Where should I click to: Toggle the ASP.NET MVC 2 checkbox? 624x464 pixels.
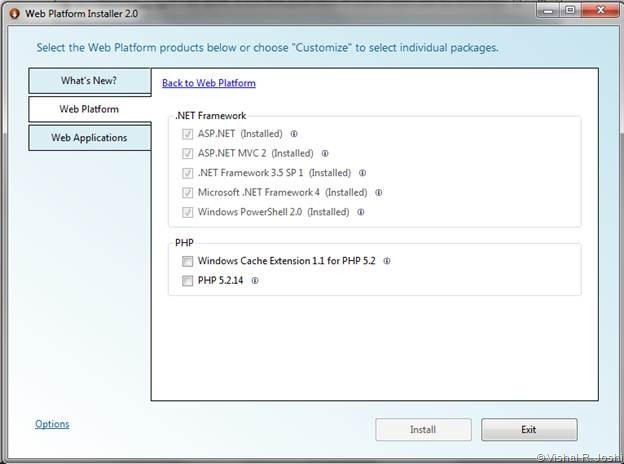click(187, 154)
